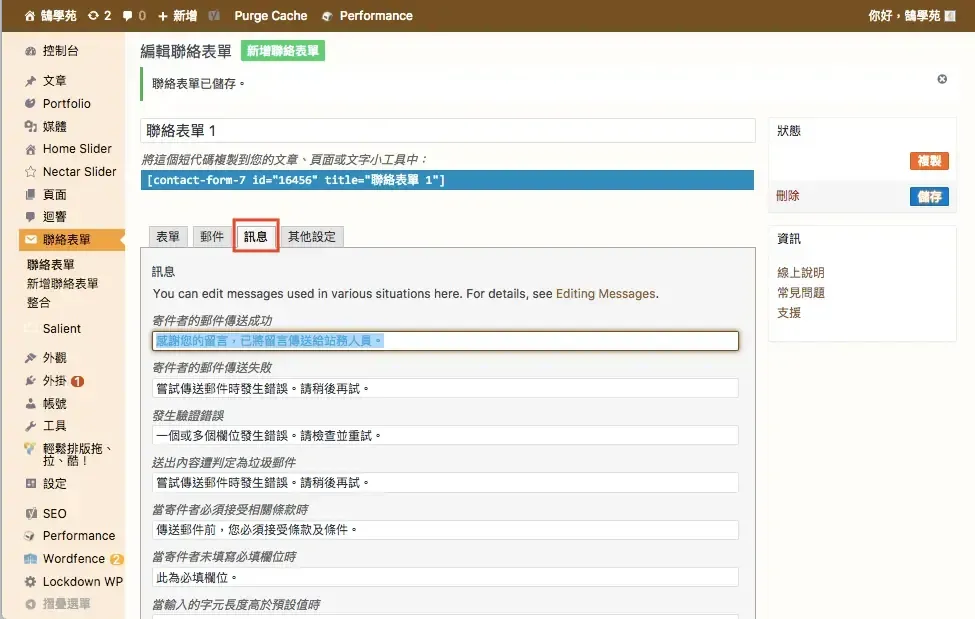975x619 pixels.
Task: Click the 設定 settings icon
Action: click(x=30, y=483)
